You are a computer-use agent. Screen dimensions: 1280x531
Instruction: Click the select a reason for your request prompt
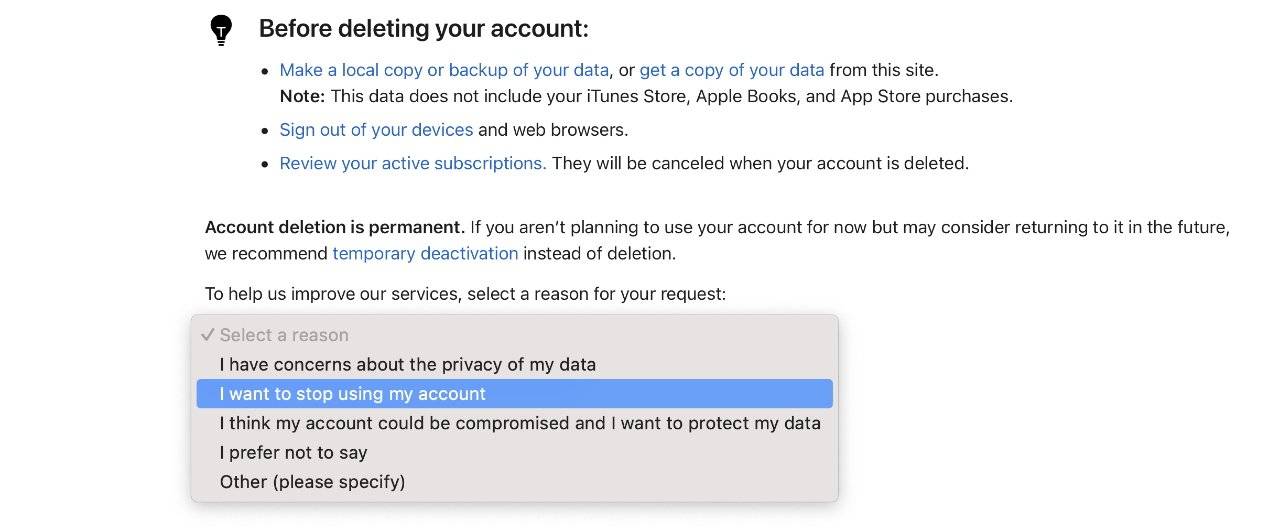465,294
